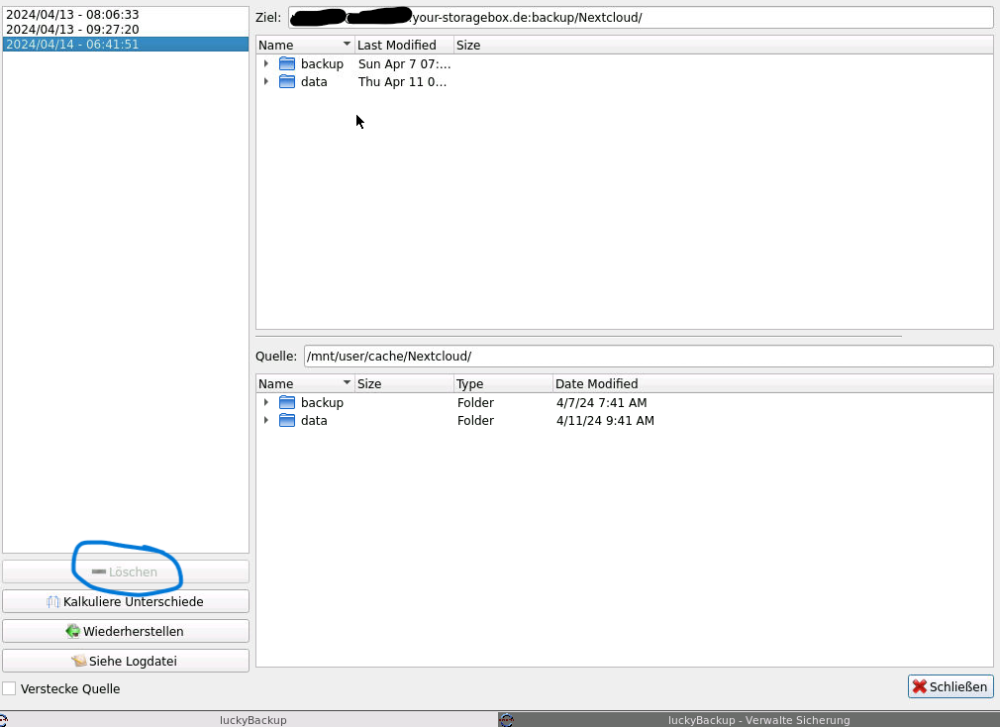This screenshot has height=727, width=1000.
Task: Select snapshot 2024/04/13 - 09:27:20
Action: tap(126, 29)
